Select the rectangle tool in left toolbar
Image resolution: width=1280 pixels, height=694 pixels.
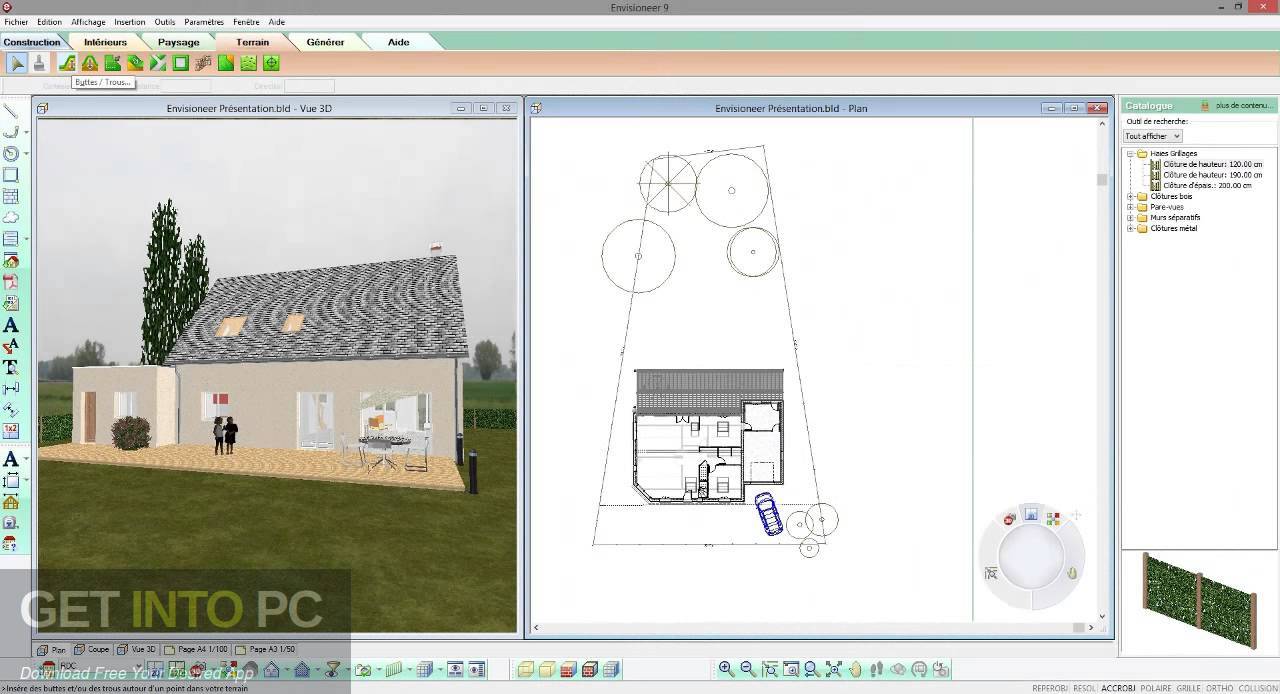pos(11,175)
